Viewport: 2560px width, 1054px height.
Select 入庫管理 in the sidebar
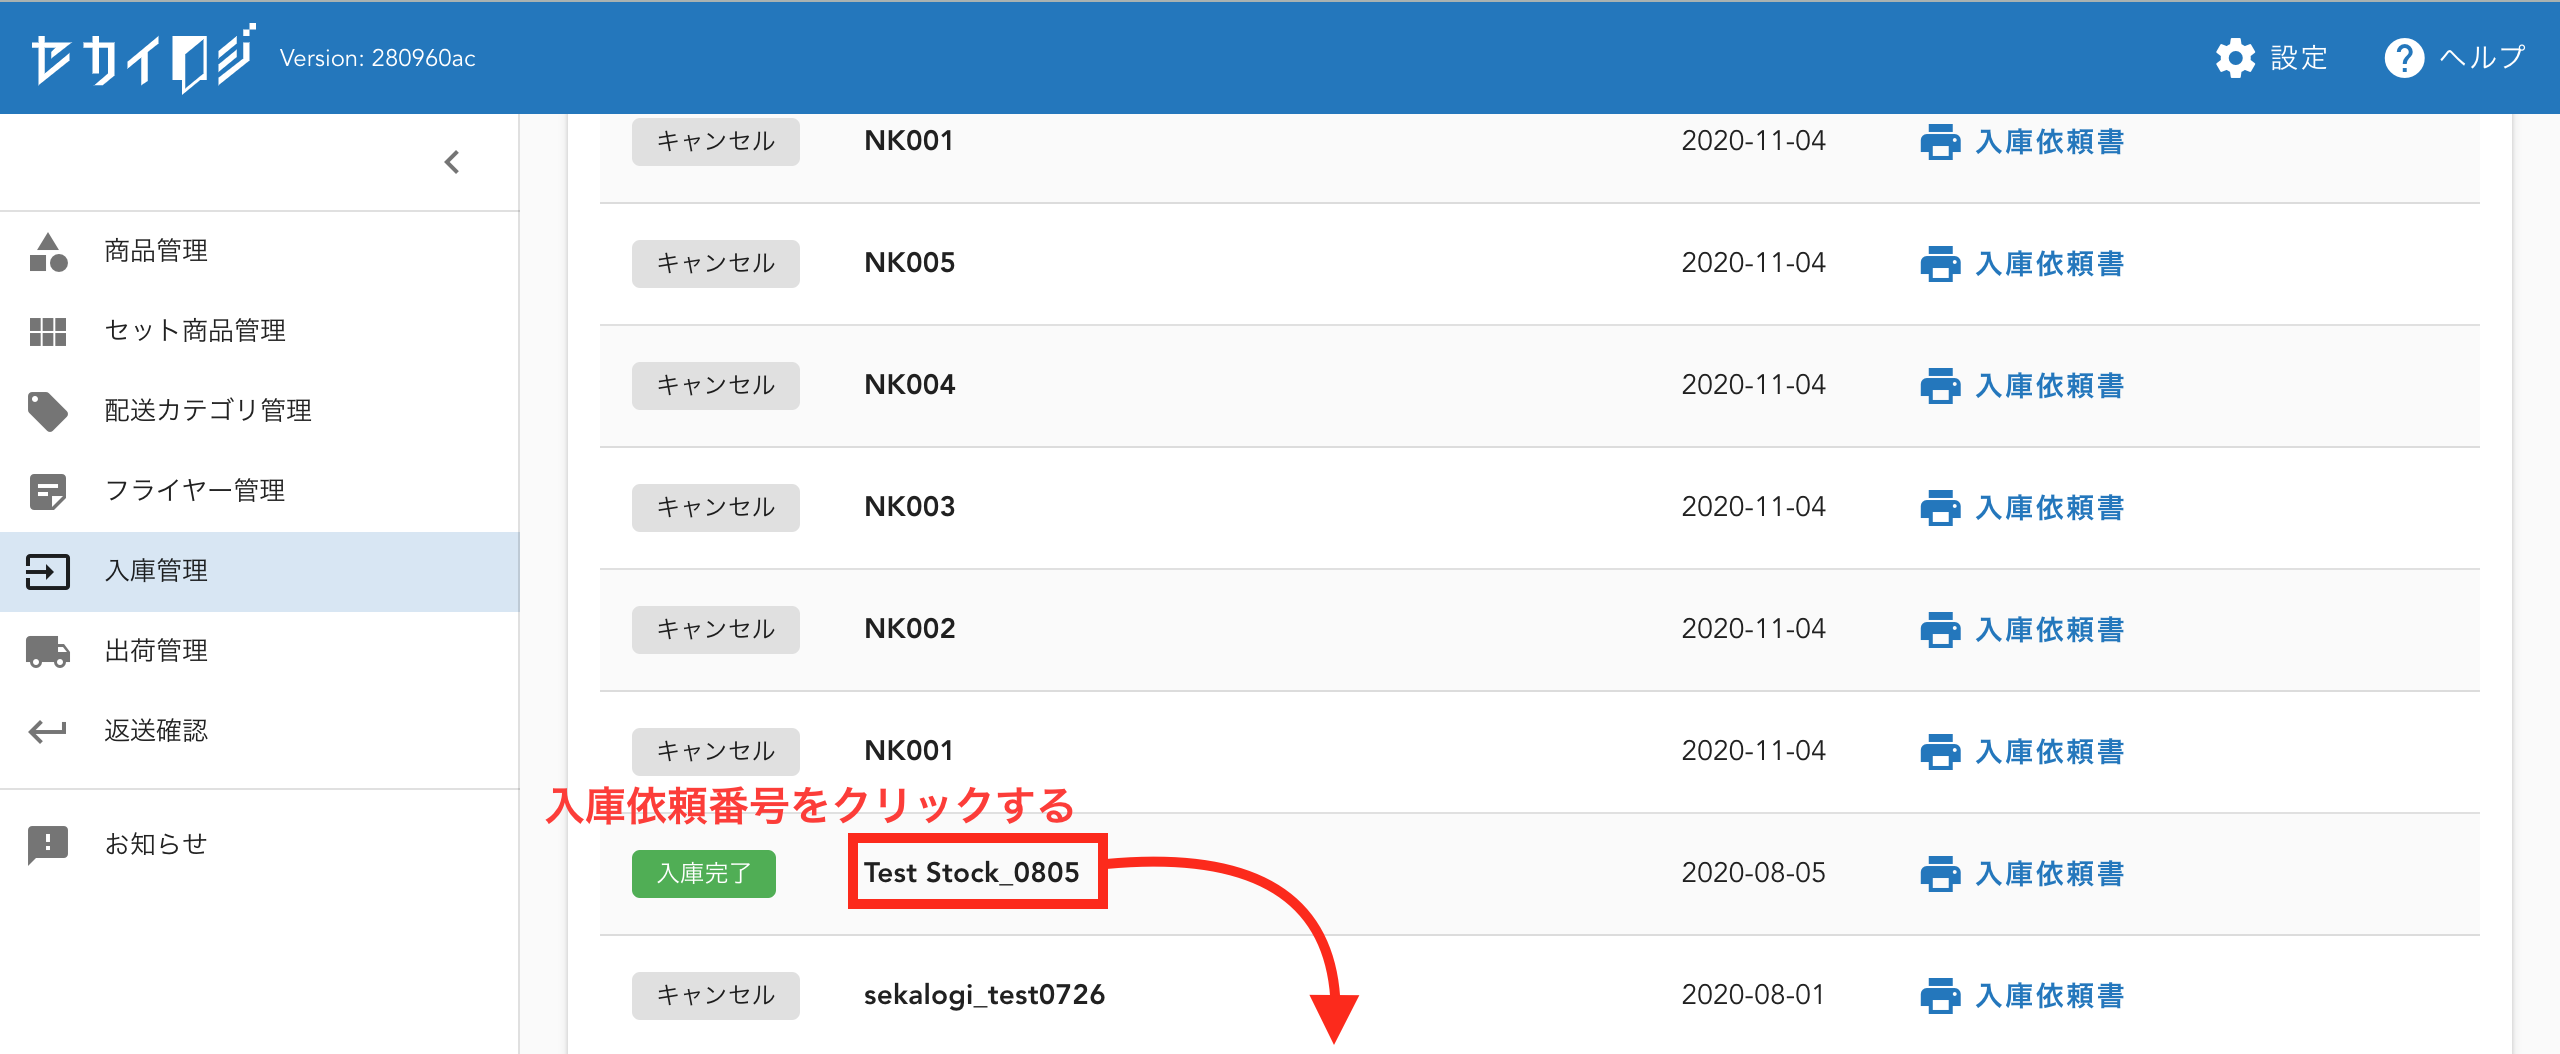pyautogui.click(x=156, y=571)
